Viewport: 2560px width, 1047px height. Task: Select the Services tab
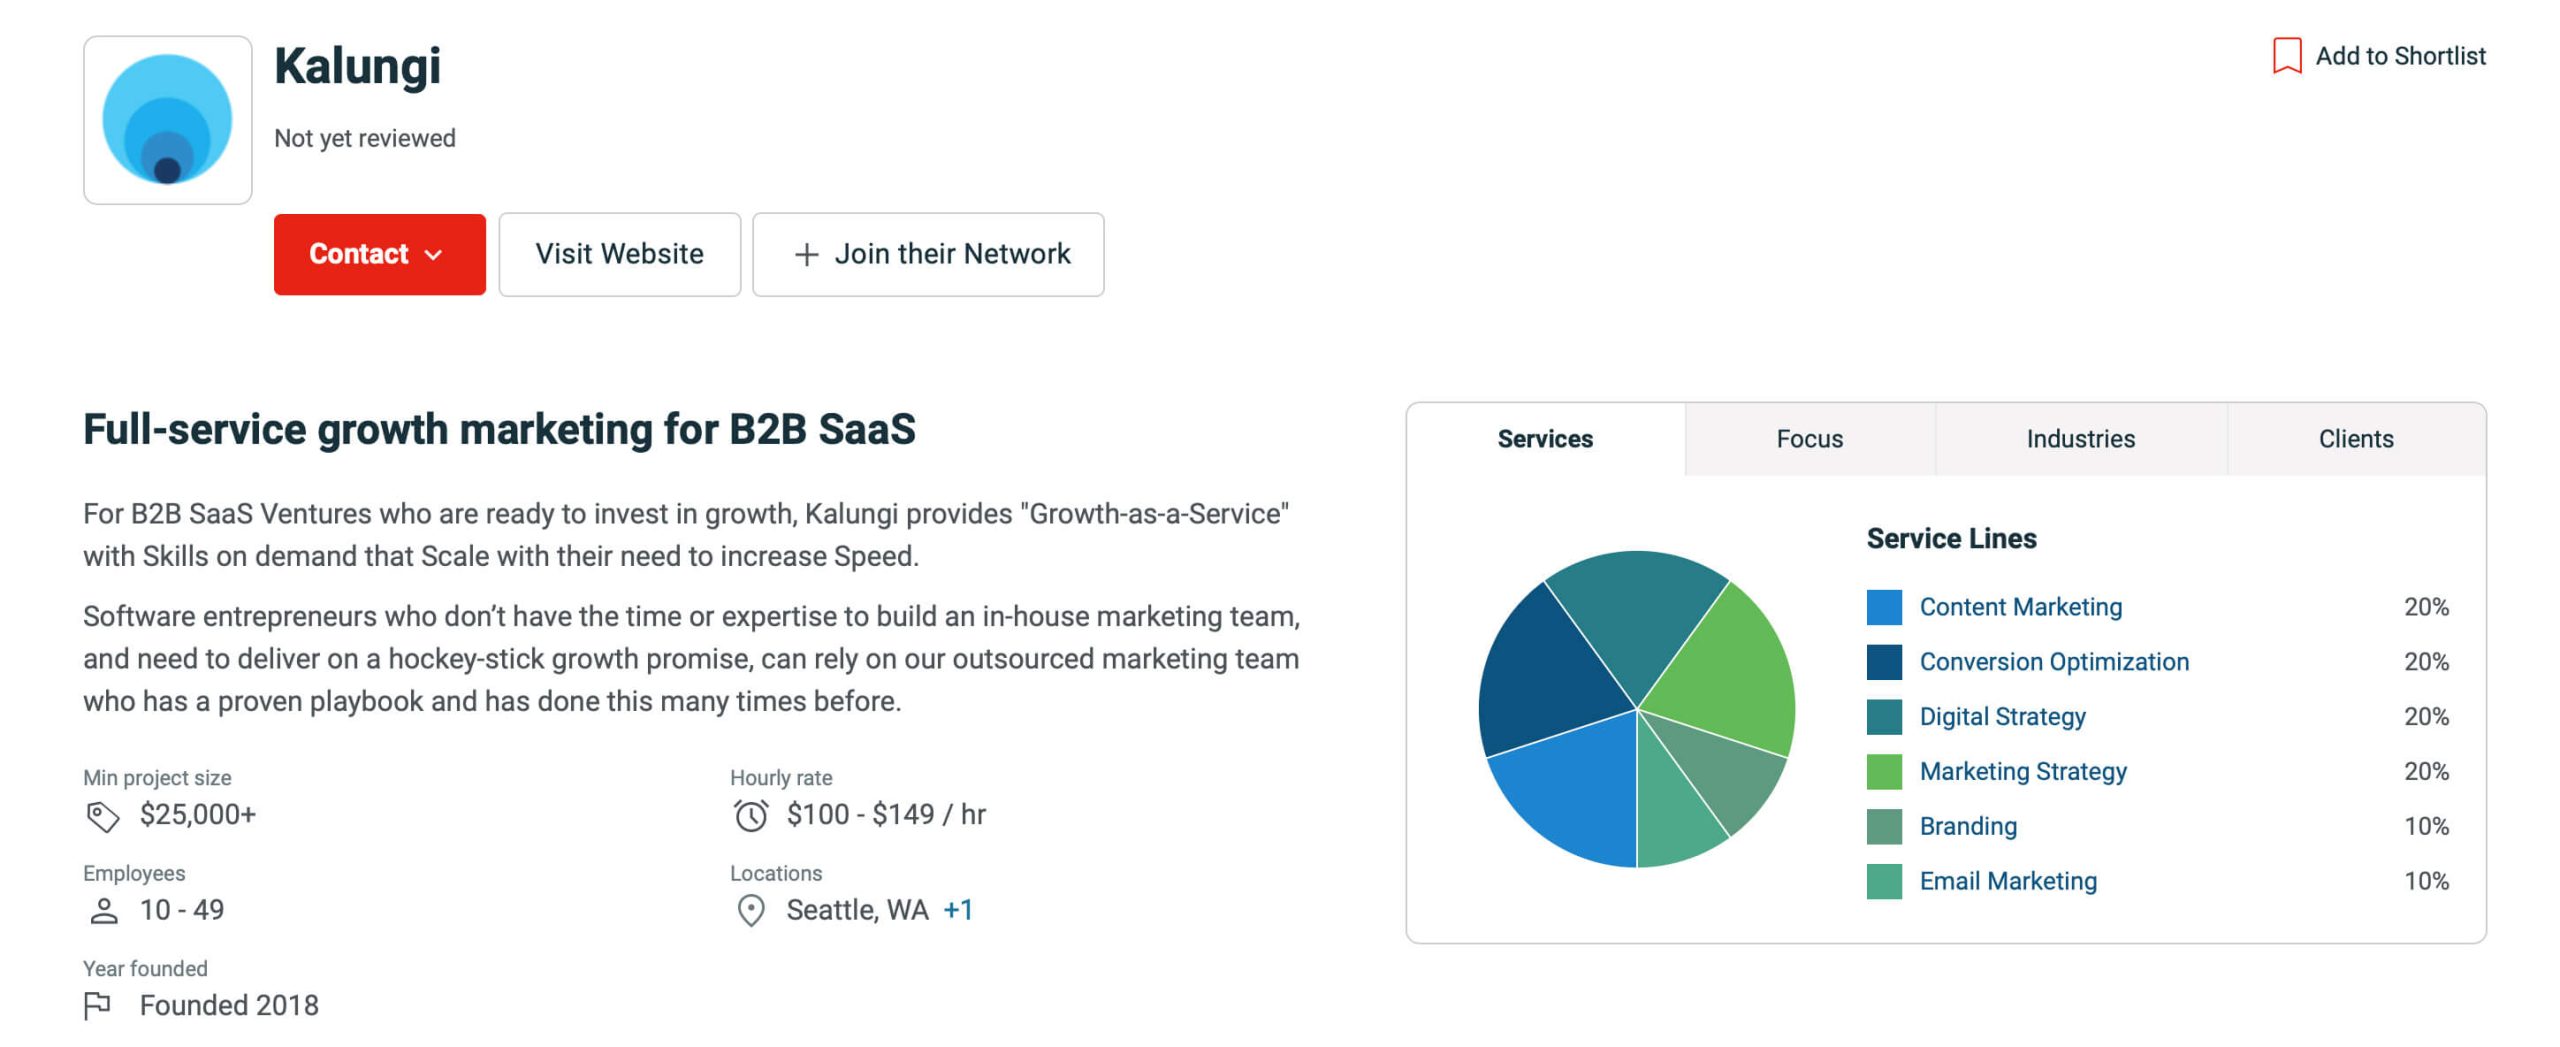[x=1545, y=439]
